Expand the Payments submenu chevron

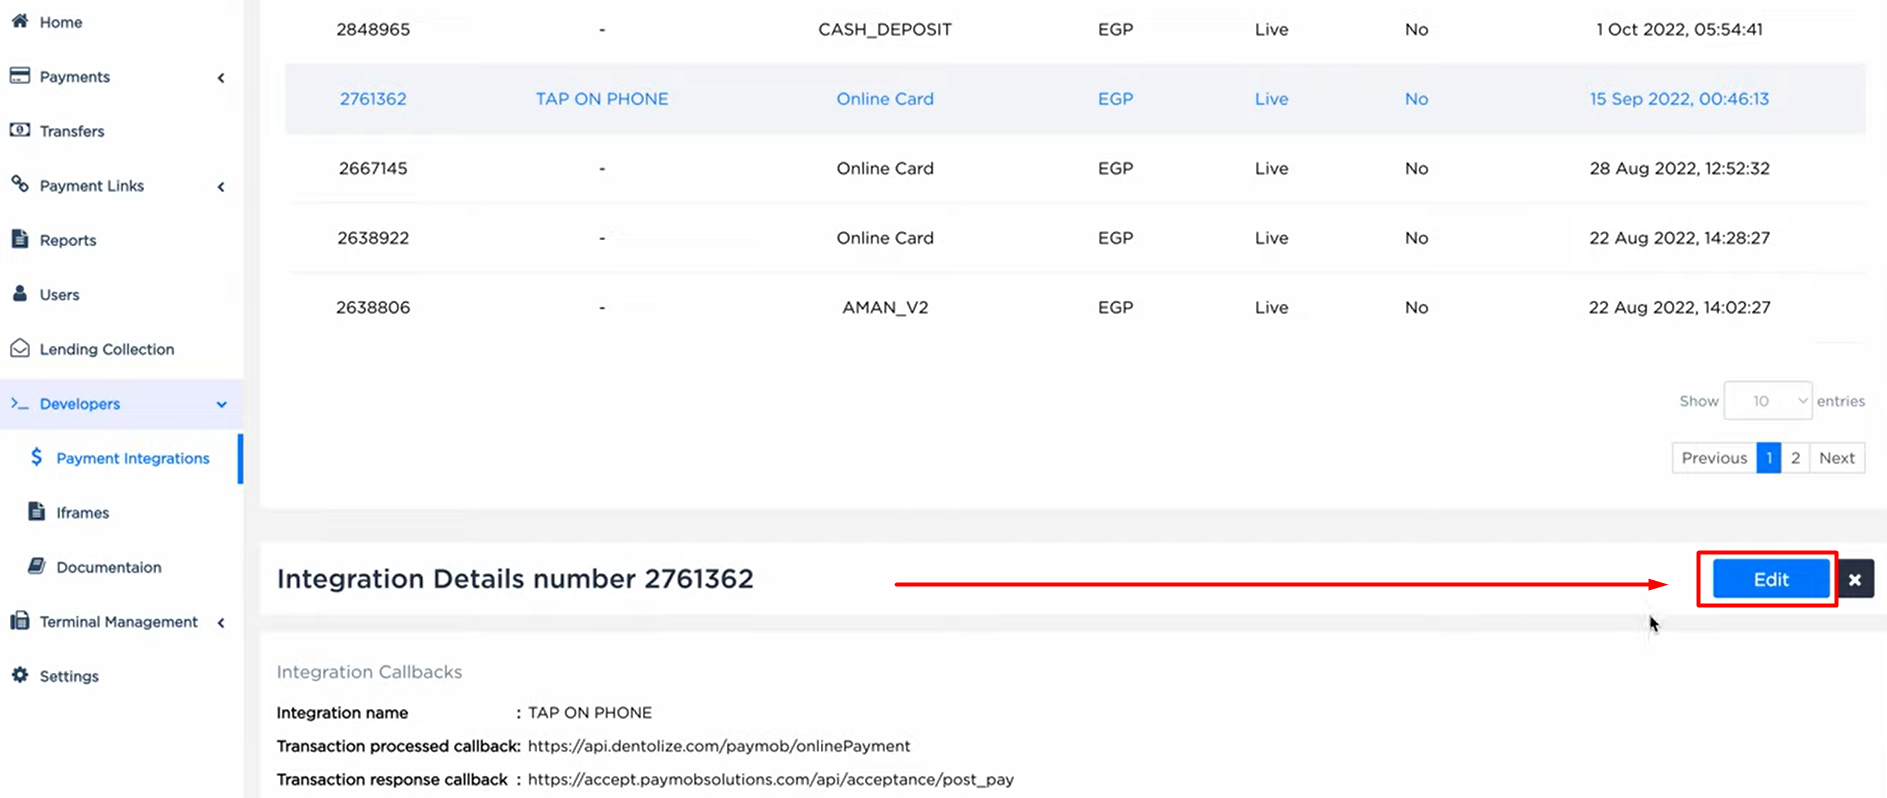[x=221, y=77]
